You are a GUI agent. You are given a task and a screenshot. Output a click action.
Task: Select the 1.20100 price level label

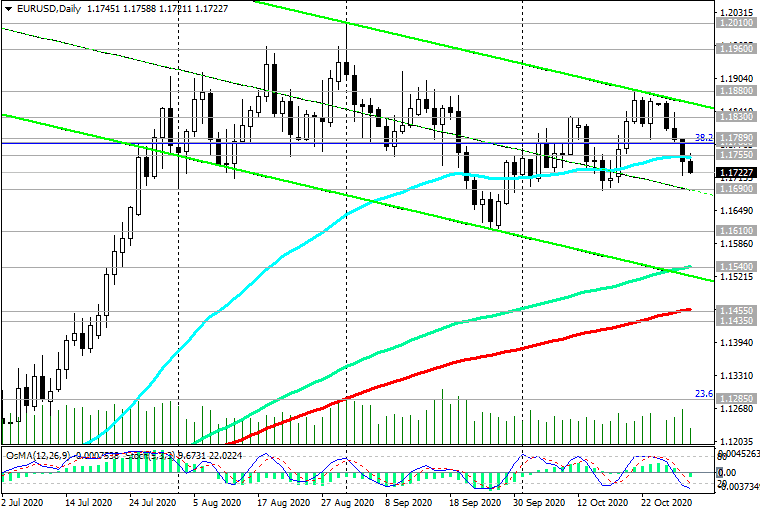pos(736,23)
